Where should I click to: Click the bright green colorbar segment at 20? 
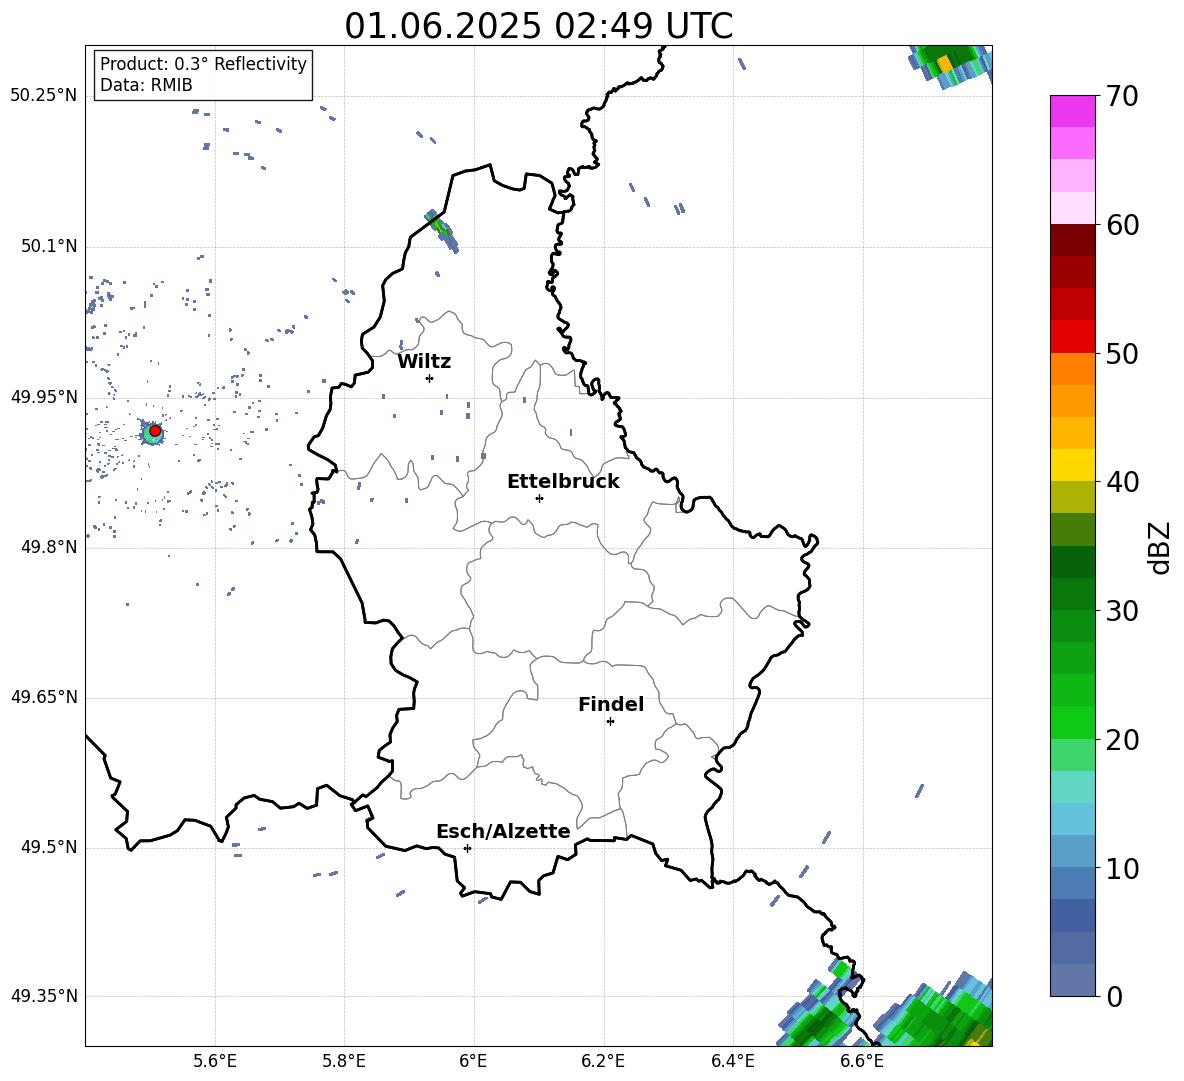pyautogui.click(x=1072, y=722)
